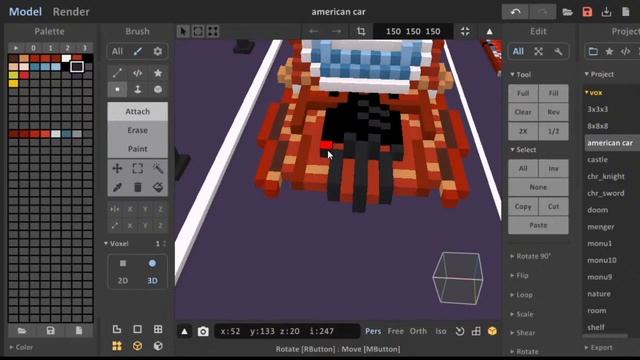The image size is (640, 360).
Task: Click the wrench icon in the Edit panel
Action: pyautogui.click(x=558, y=51)
